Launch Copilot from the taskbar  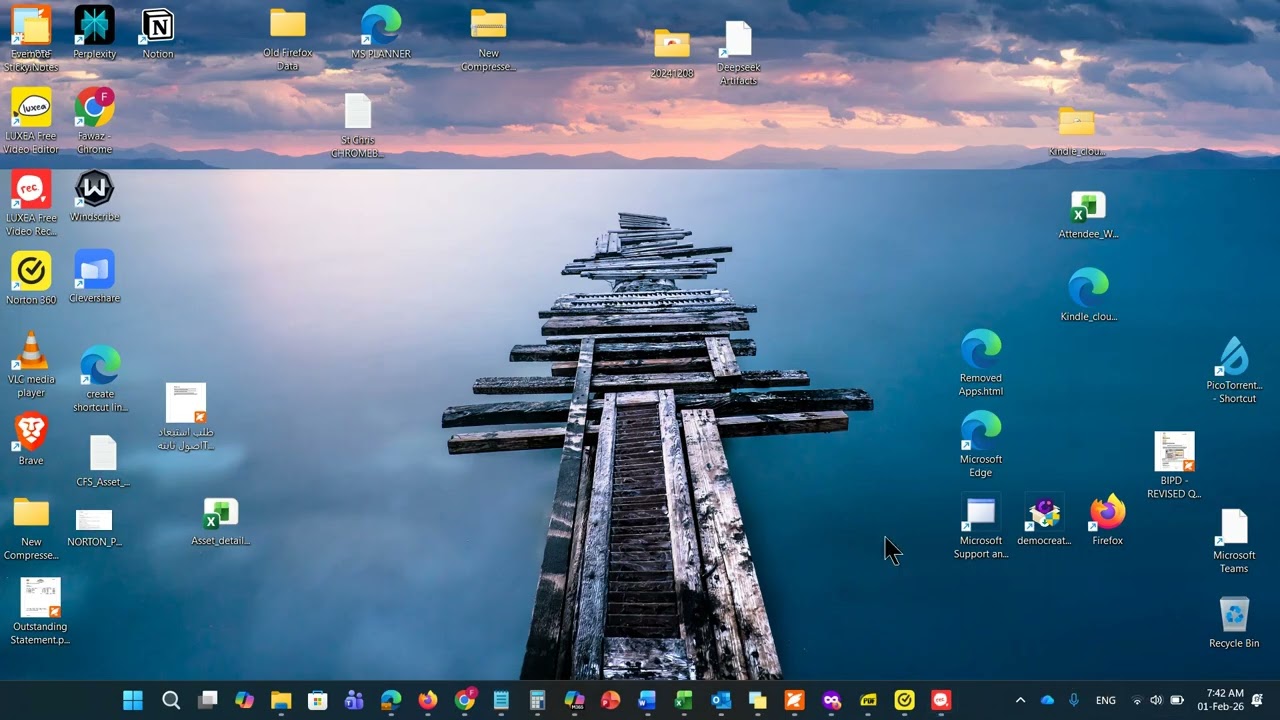coord(245,701)
